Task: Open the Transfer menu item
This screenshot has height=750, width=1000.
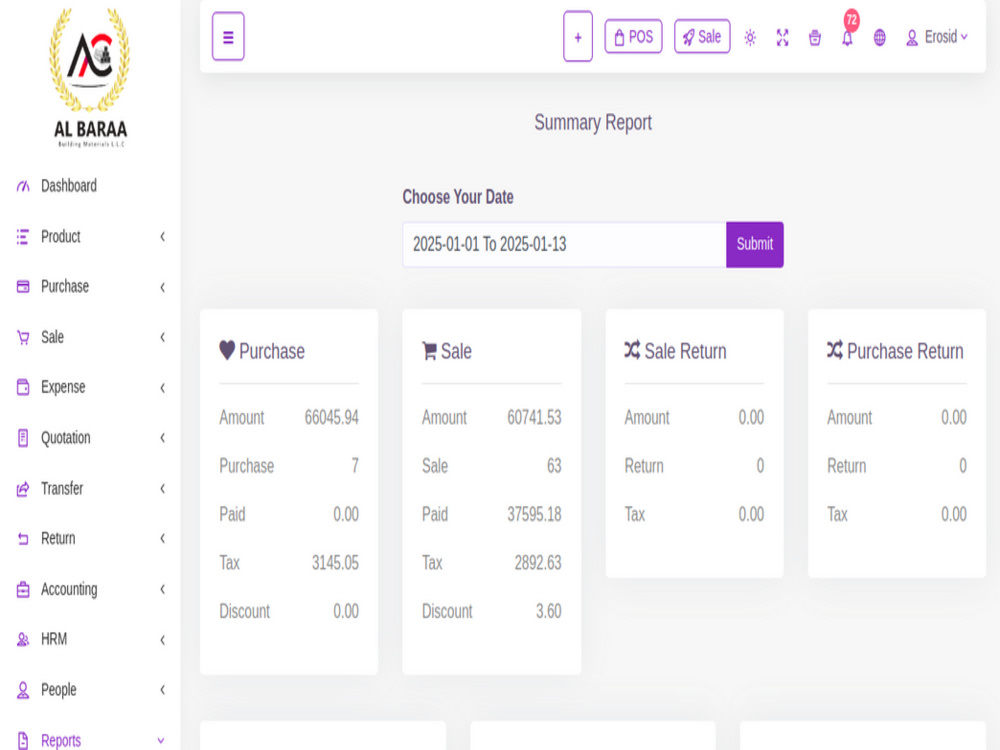Action: click(x=62, y=489)
